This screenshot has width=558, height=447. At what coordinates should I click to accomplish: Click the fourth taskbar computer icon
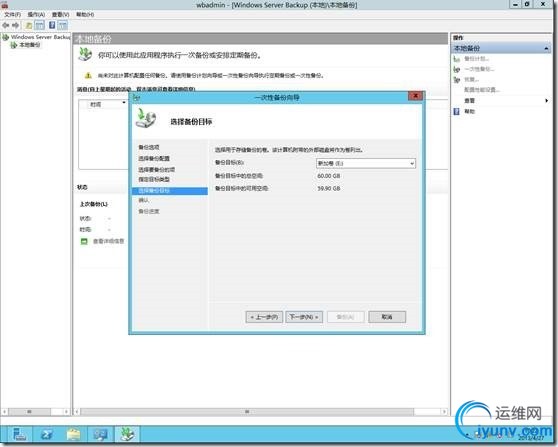[100, 434]
